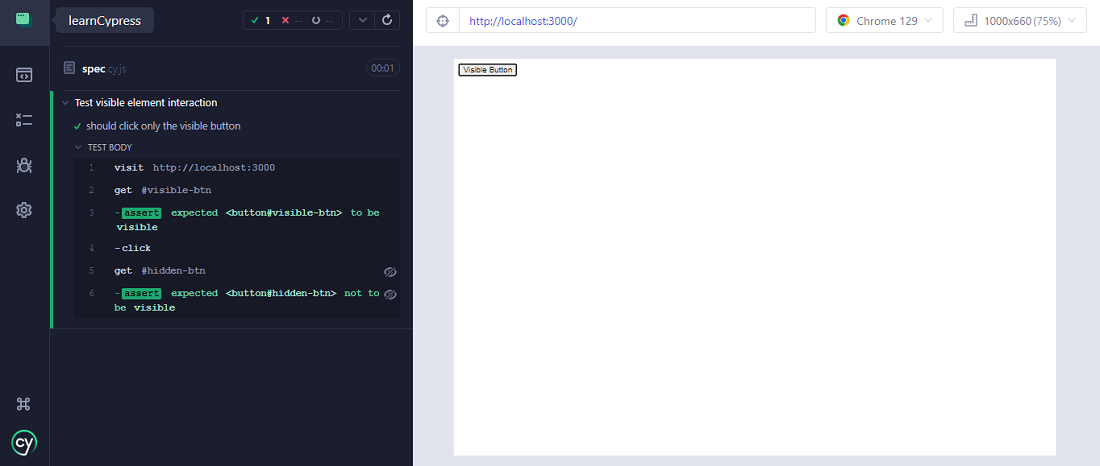Open the auto-scroll options chevron button

click(362, 20)
